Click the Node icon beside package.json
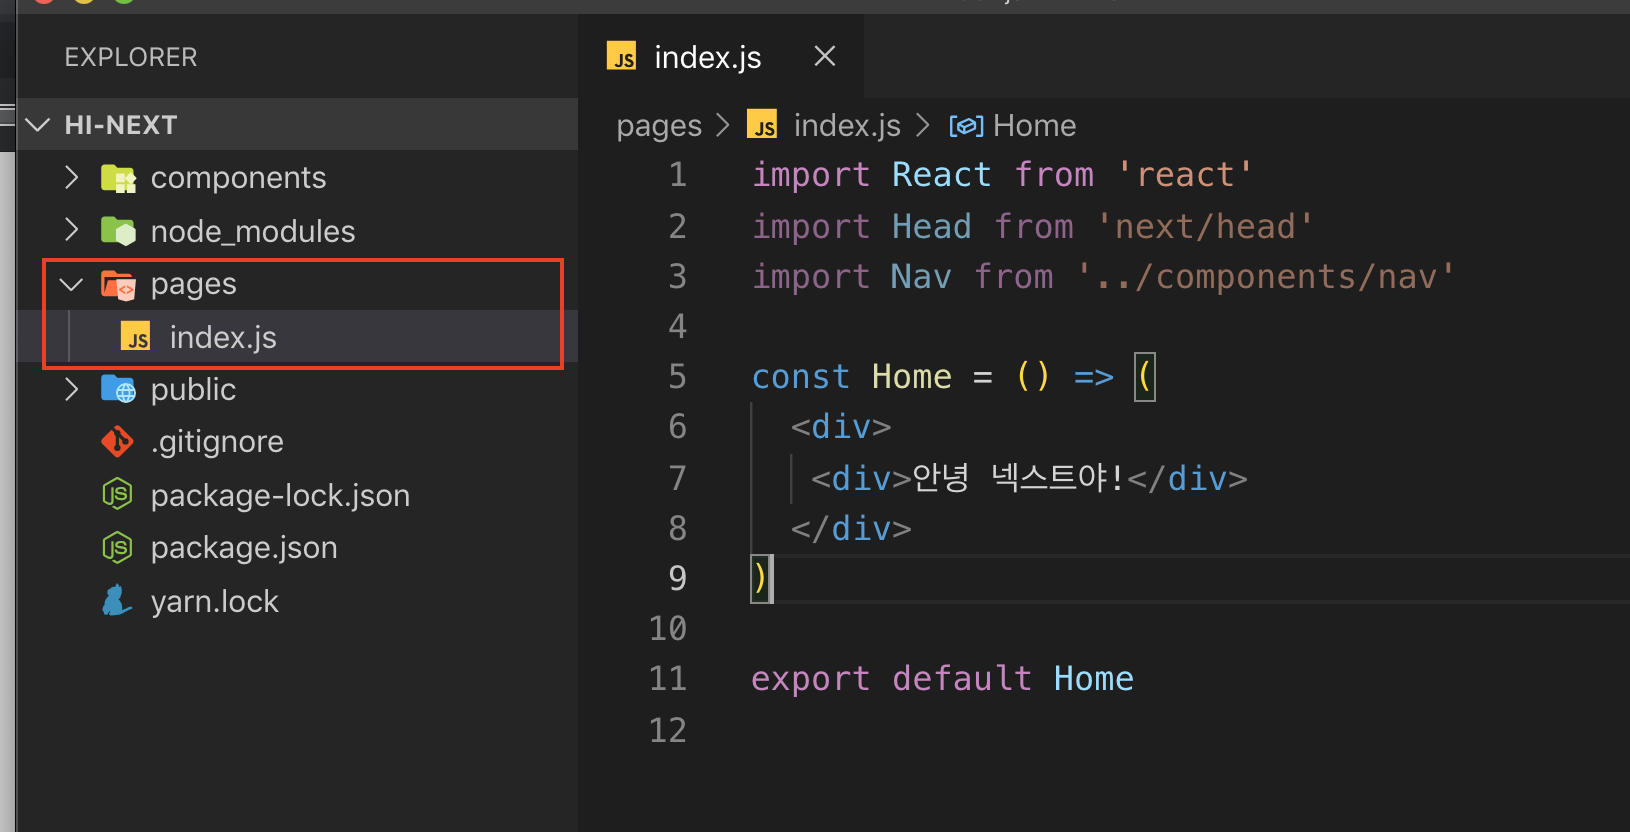 click(117, 547)
